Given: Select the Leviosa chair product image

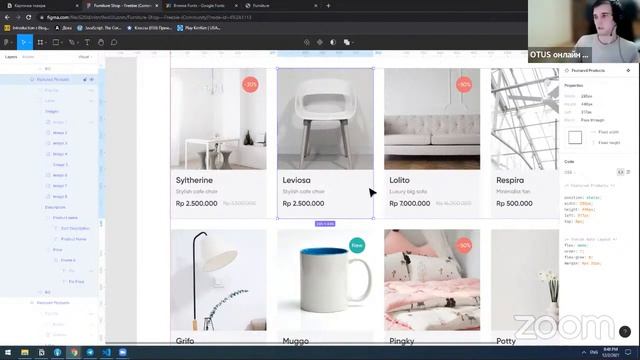Looking at the screenshot, I should click(325, 119).
